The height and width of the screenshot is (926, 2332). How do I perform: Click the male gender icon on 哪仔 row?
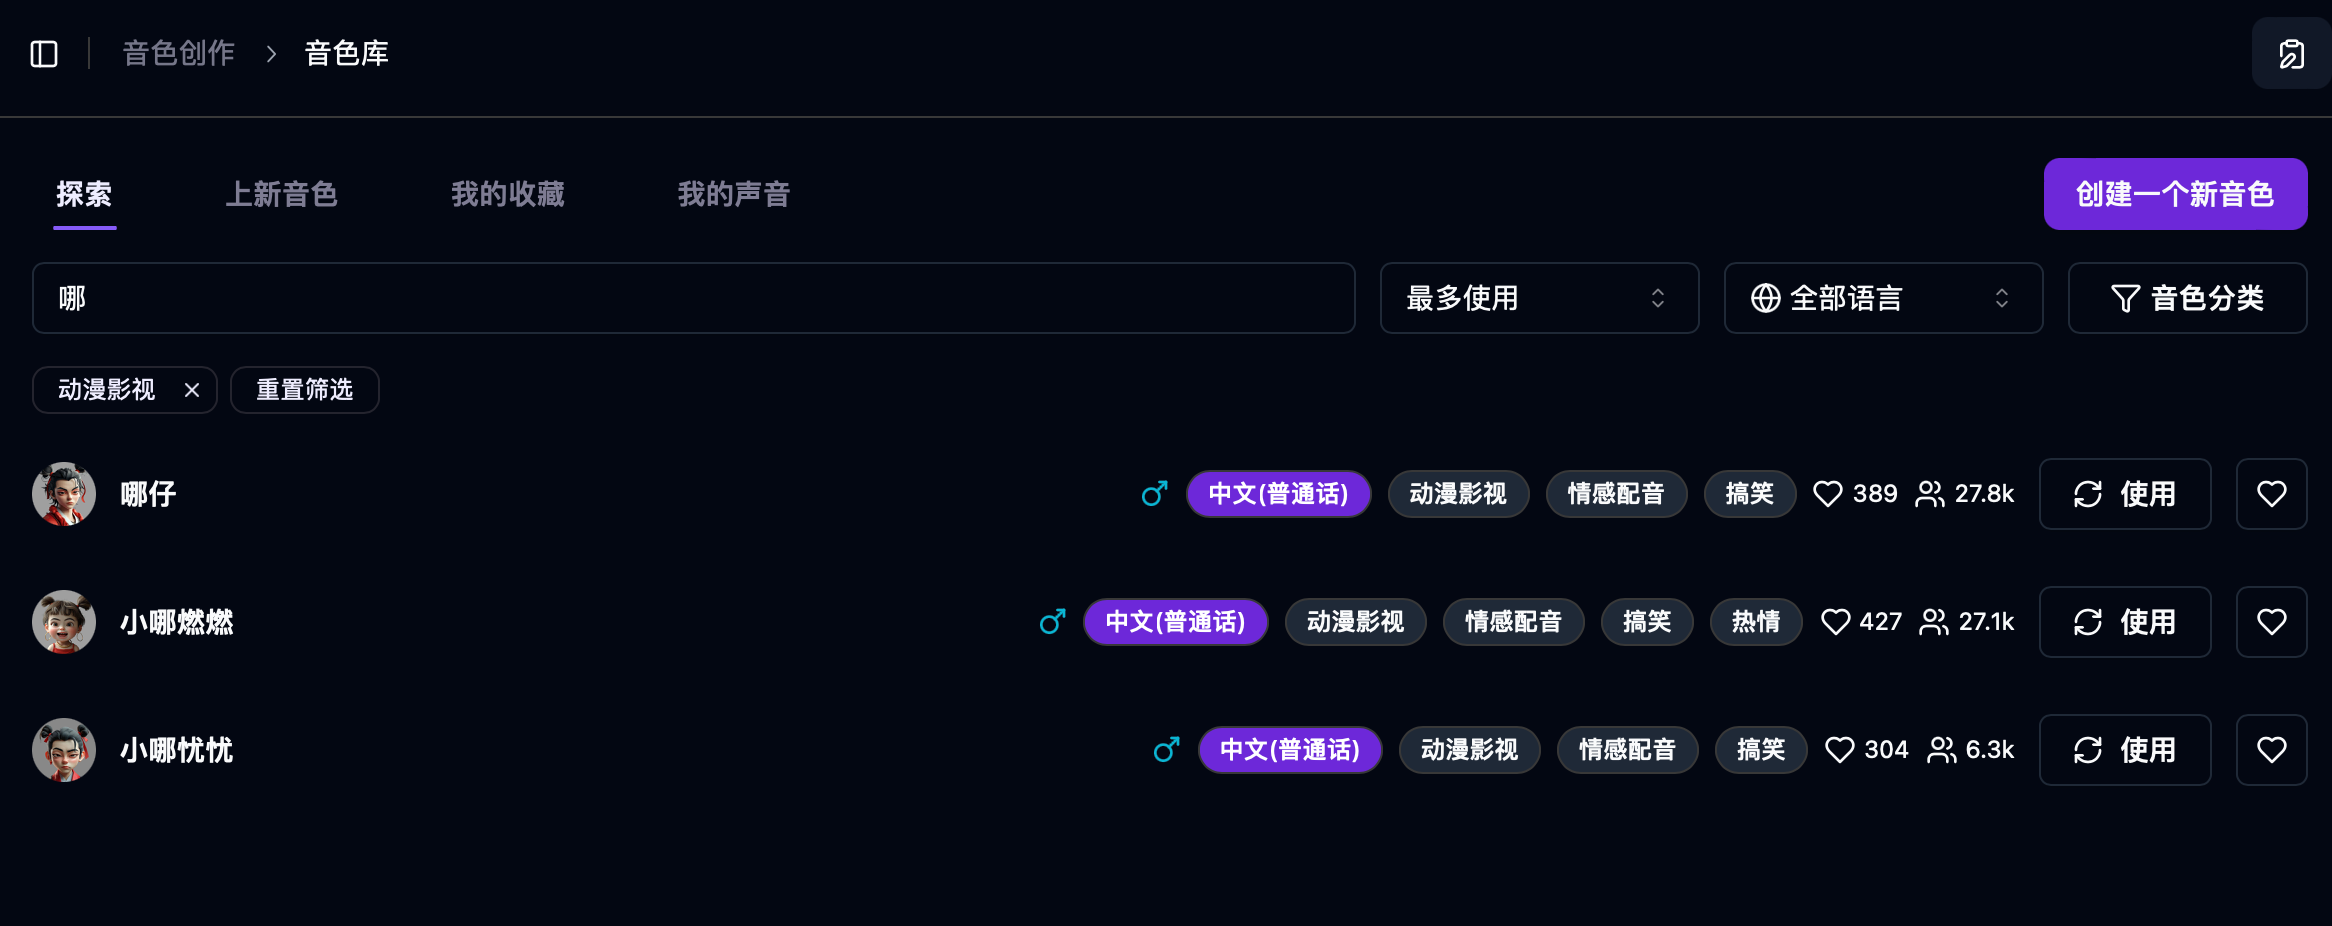pos(1154,493)
